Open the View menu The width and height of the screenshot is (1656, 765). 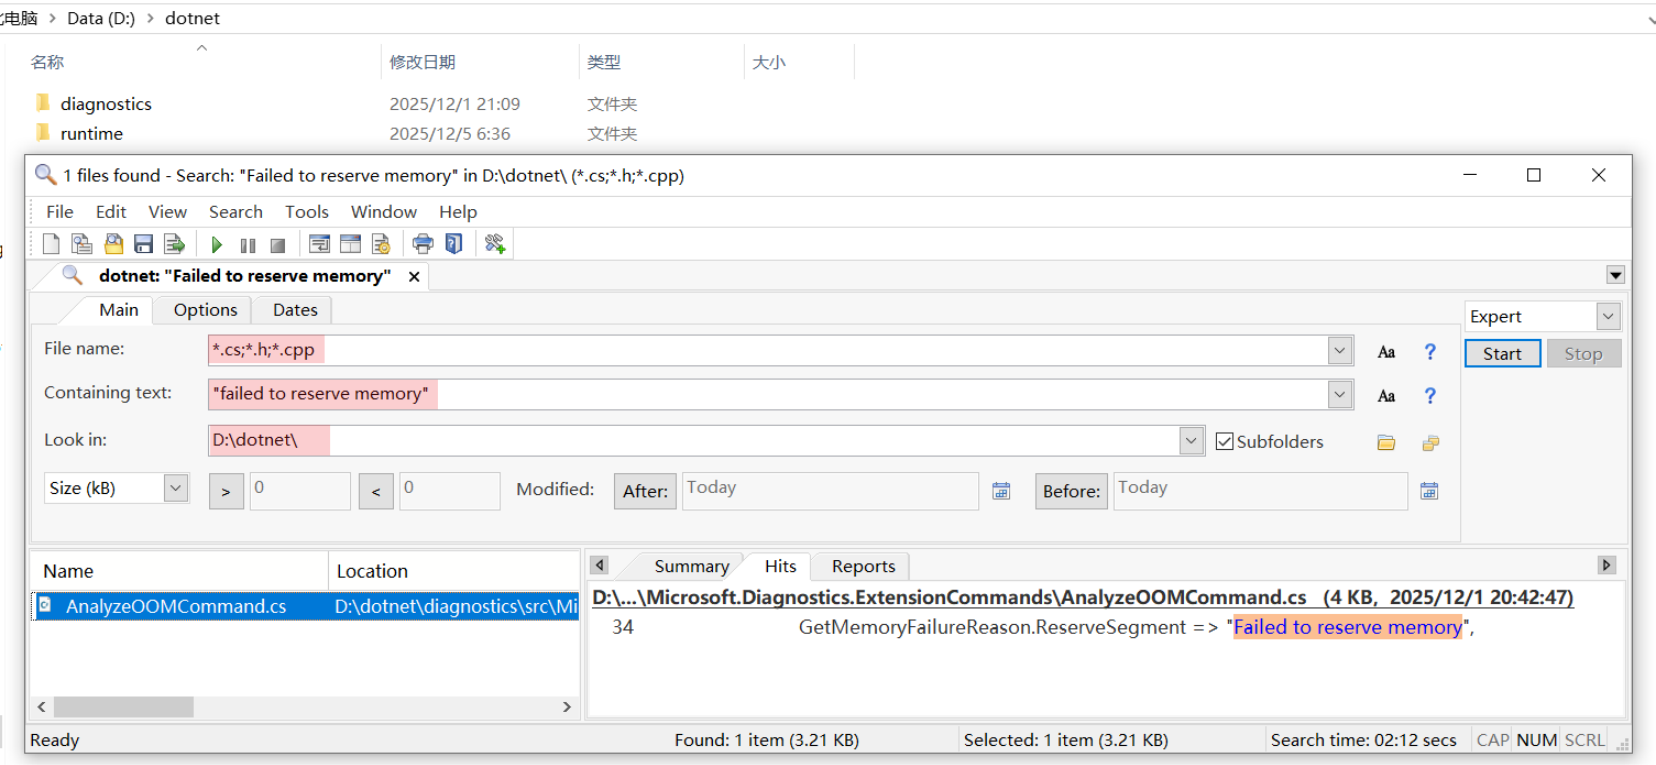point(168,212)
